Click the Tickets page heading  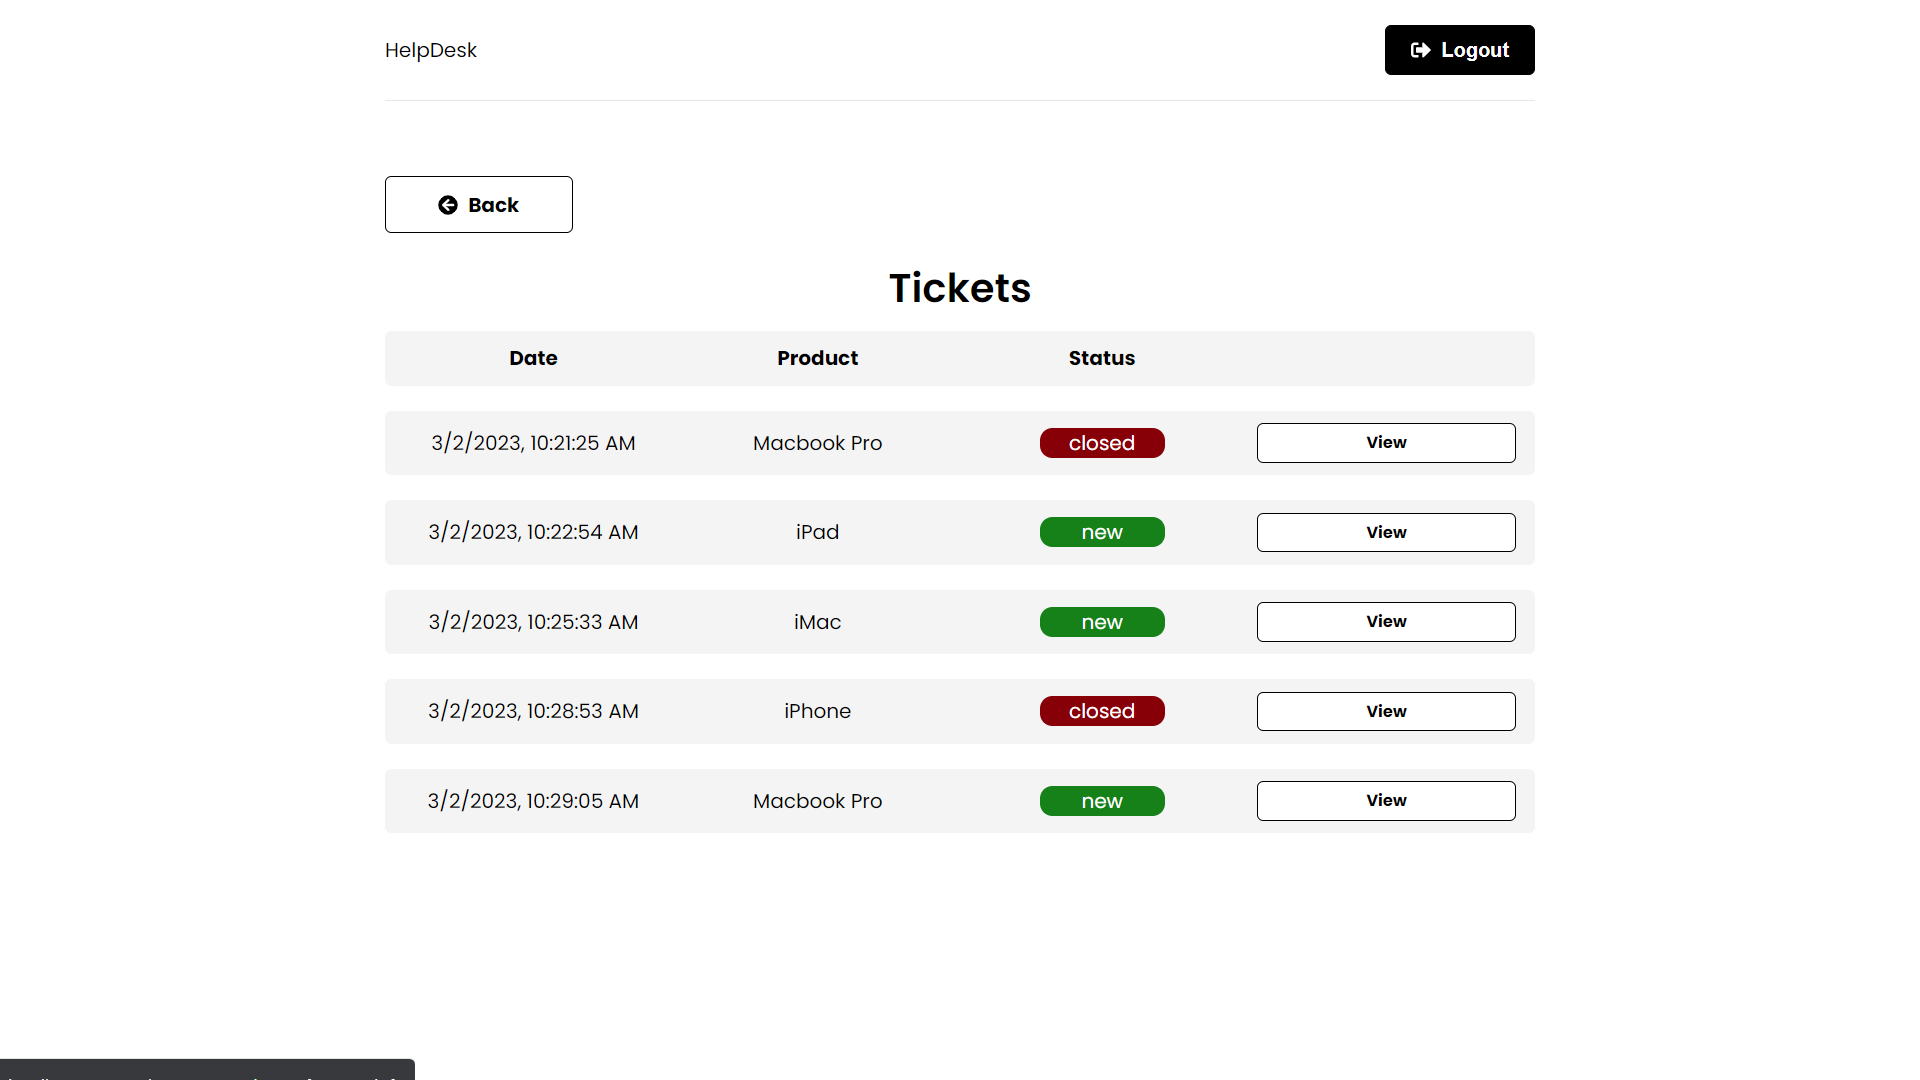coord(959,288)
